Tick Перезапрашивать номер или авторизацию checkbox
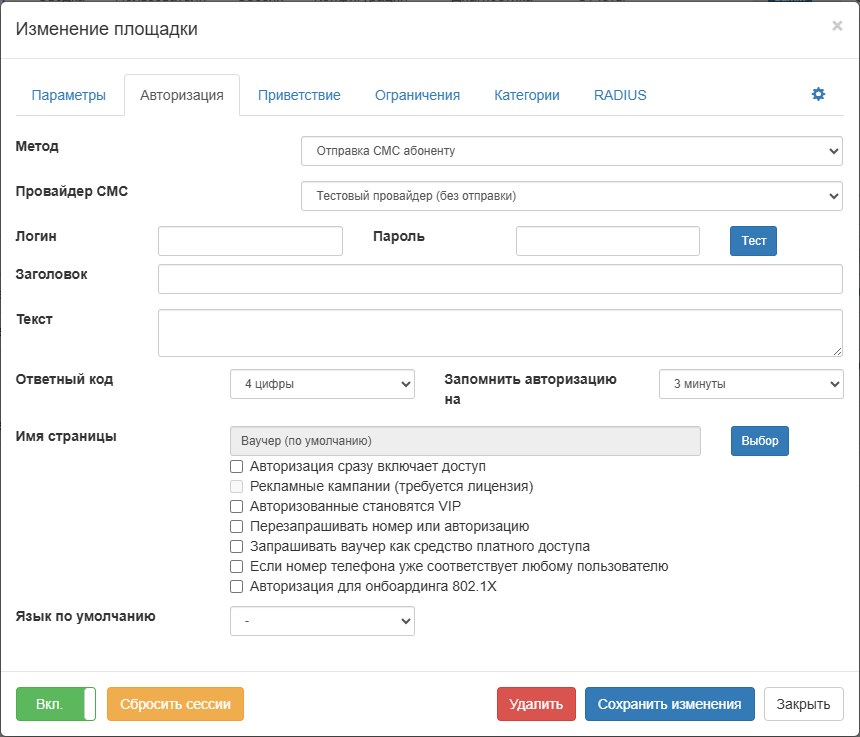860x737 pixels. coord(237,526)
